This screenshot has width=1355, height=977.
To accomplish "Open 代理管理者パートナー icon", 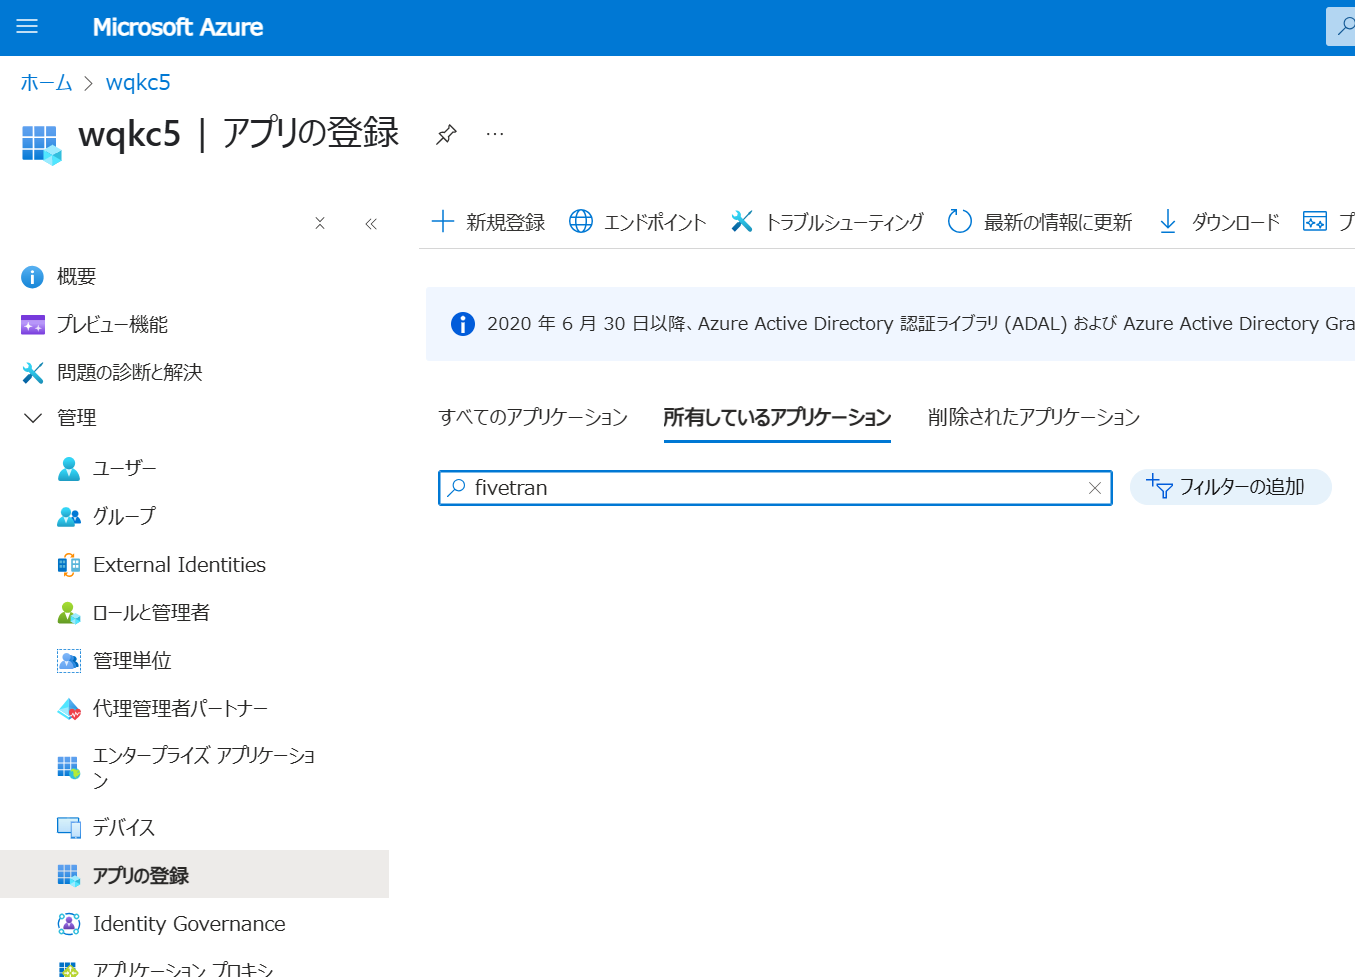I will pyautogui.click(x=69, y=709).
